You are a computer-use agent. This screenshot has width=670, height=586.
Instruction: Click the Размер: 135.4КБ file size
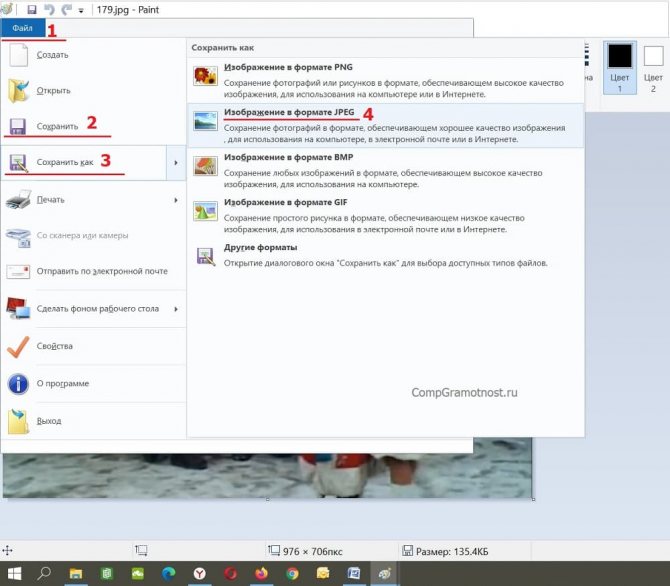(x=452, y=552)
